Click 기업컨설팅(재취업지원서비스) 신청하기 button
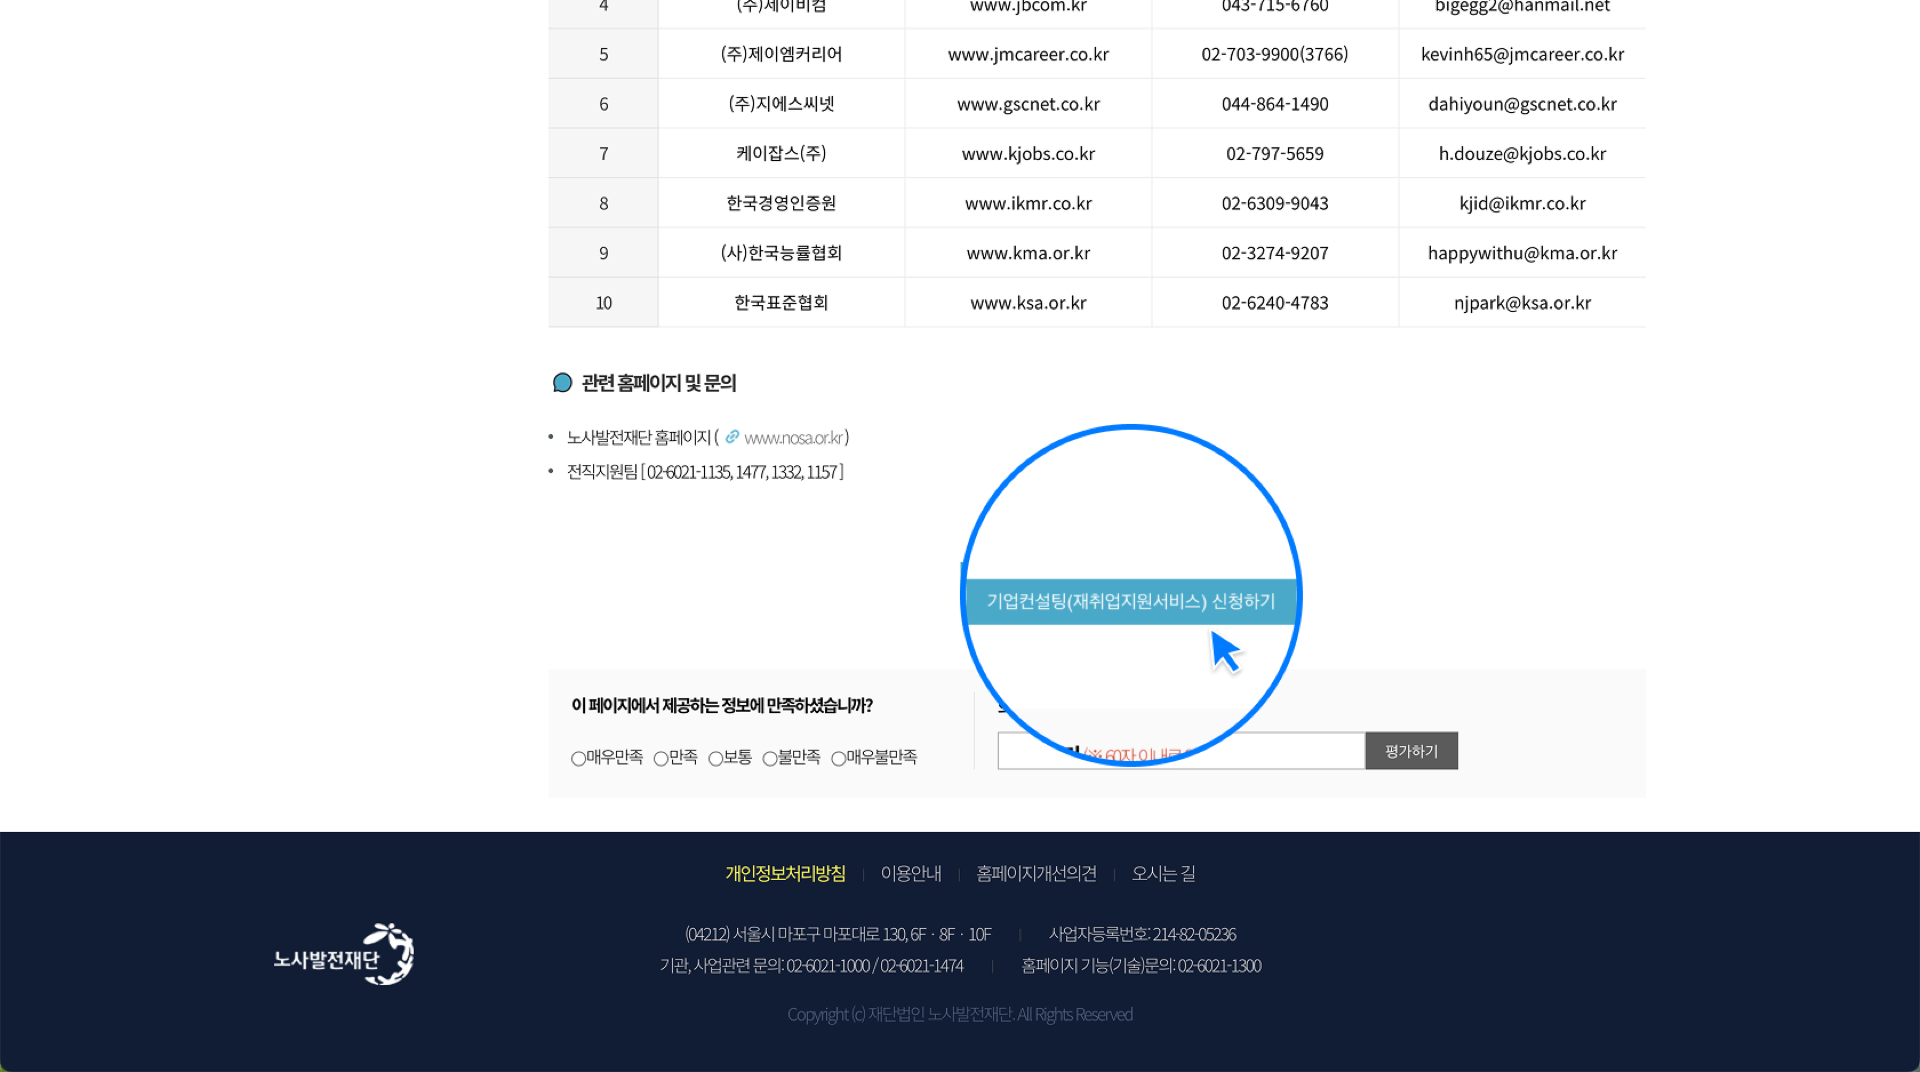Screen dimensions: 1920x1072 [1131, 601]
